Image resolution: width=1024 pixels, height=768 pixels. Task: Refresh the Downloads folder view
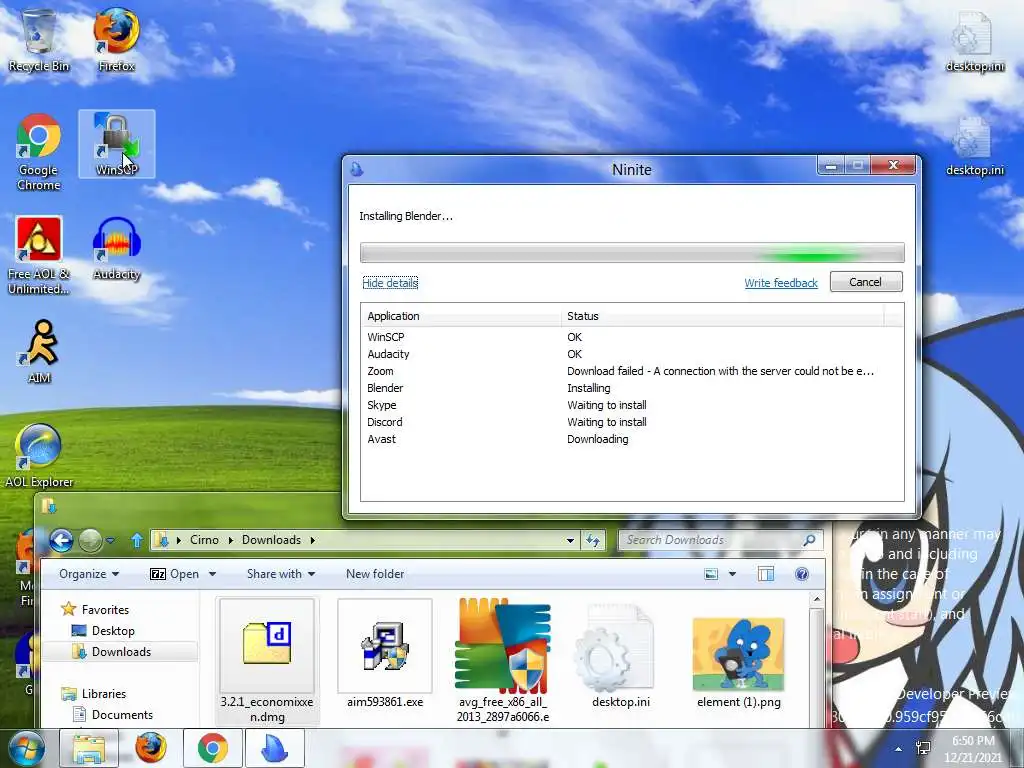pos(593,540)
